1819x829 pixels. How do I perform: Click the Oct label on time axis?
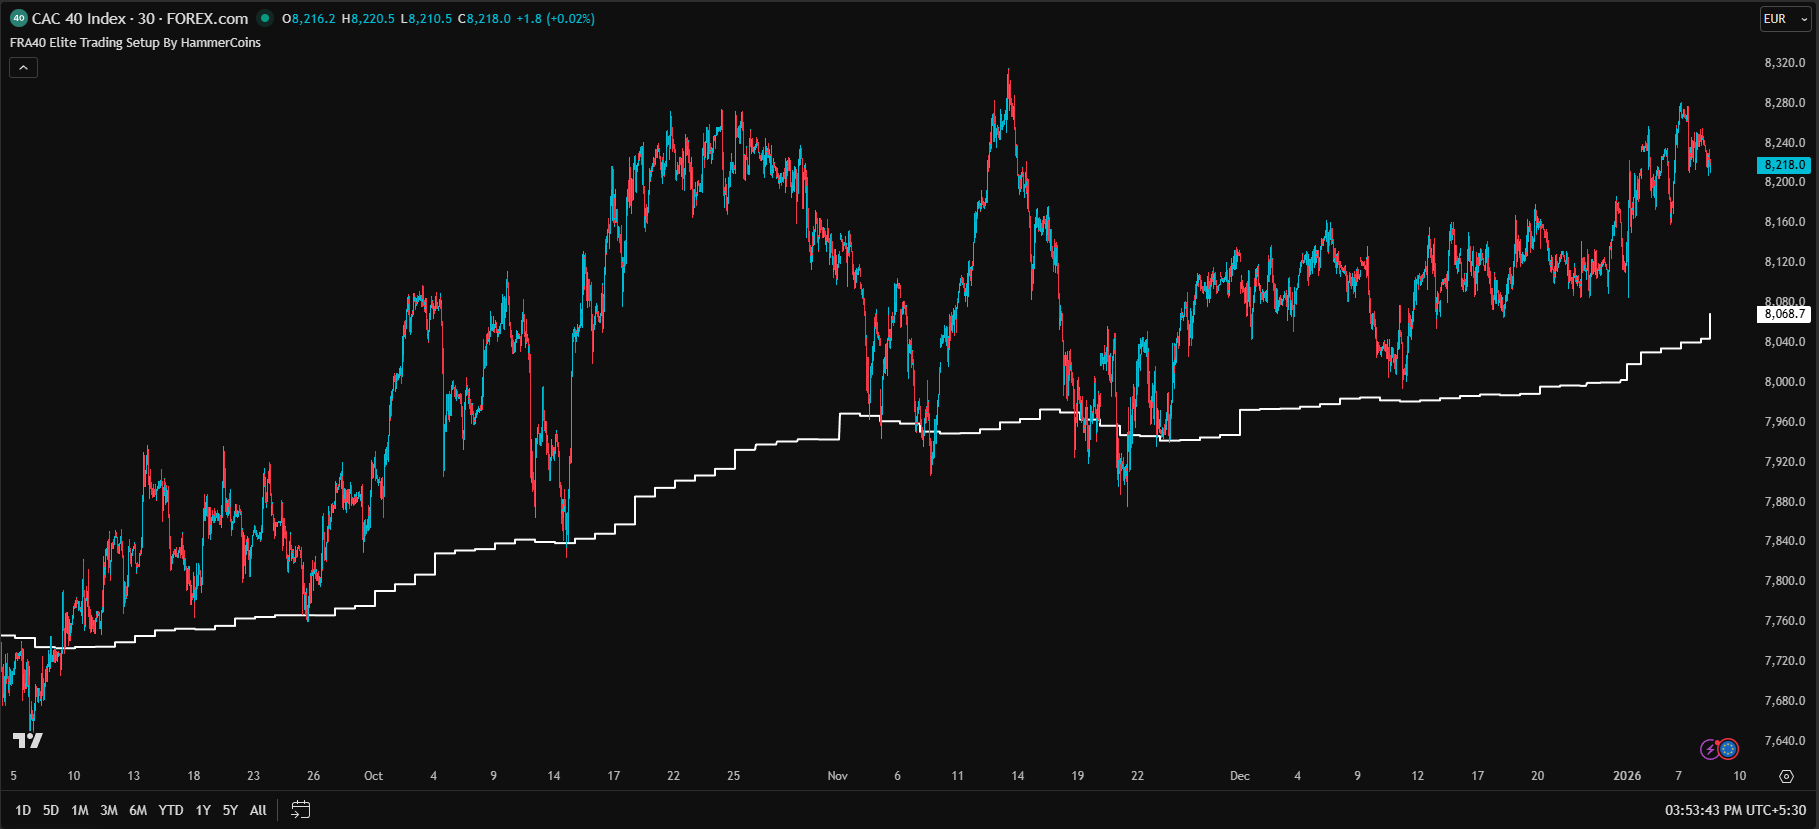[373, 776]
